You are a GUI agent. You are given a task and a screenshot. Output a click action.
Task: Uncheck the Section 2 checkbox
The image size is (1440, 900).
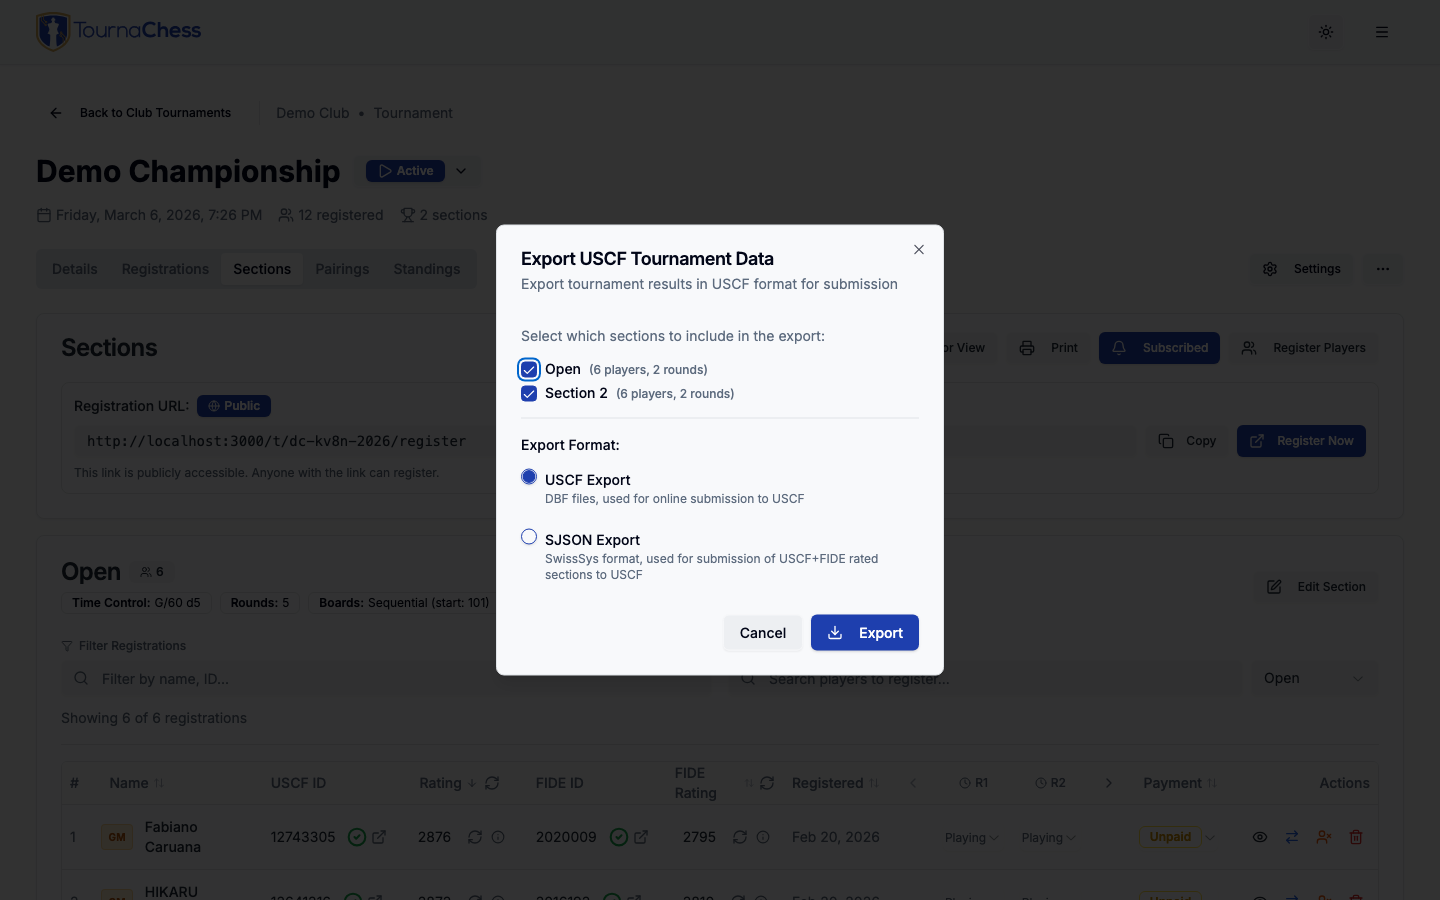(x=529, y=394)
